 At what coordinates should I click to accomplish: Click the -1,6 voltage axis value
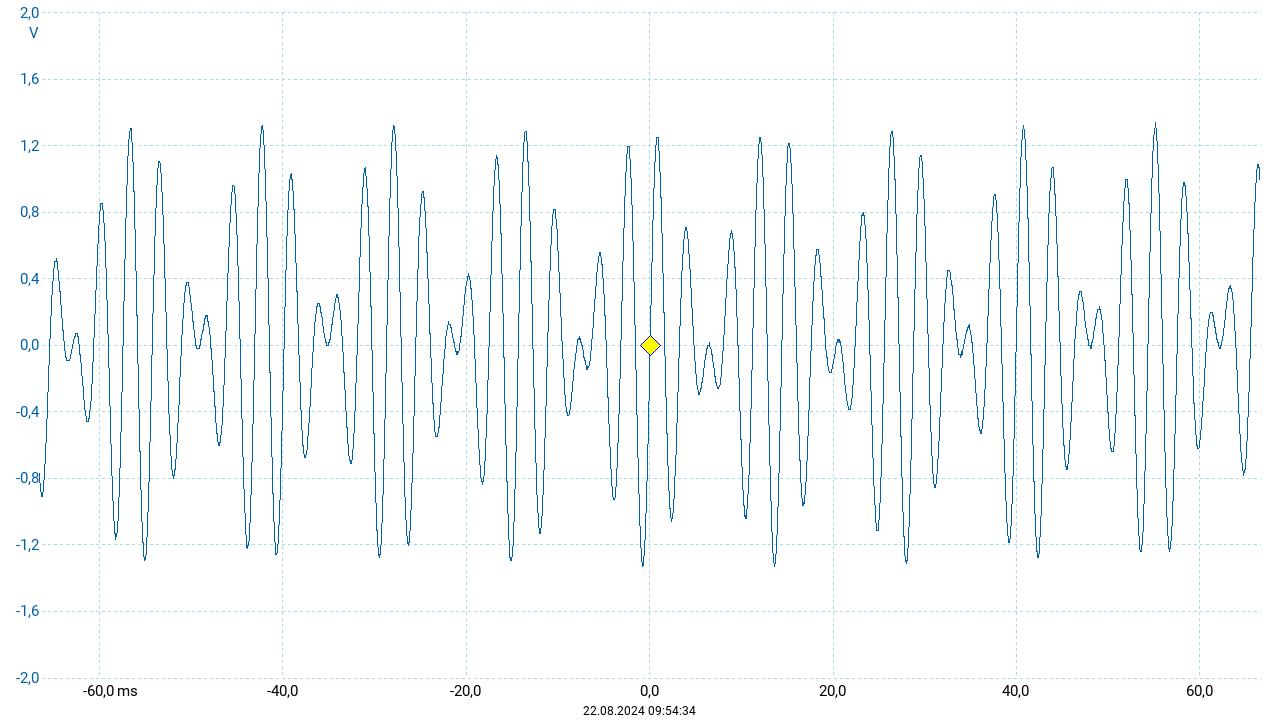[x=27, y=611]
